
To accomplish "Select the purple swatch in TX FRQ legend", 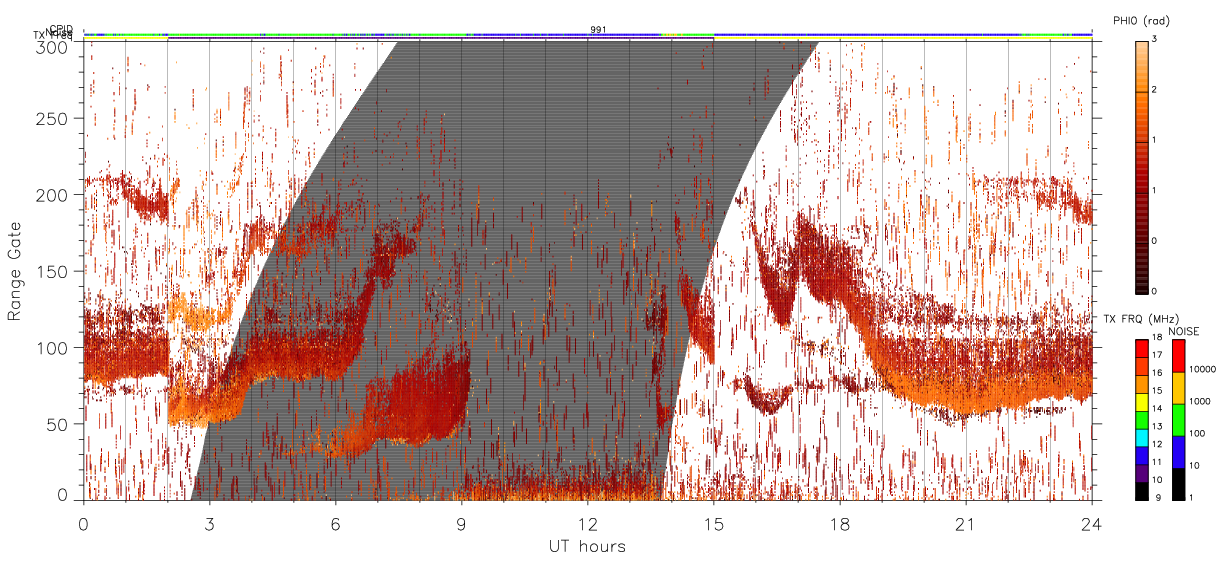I will [1141, 475].
